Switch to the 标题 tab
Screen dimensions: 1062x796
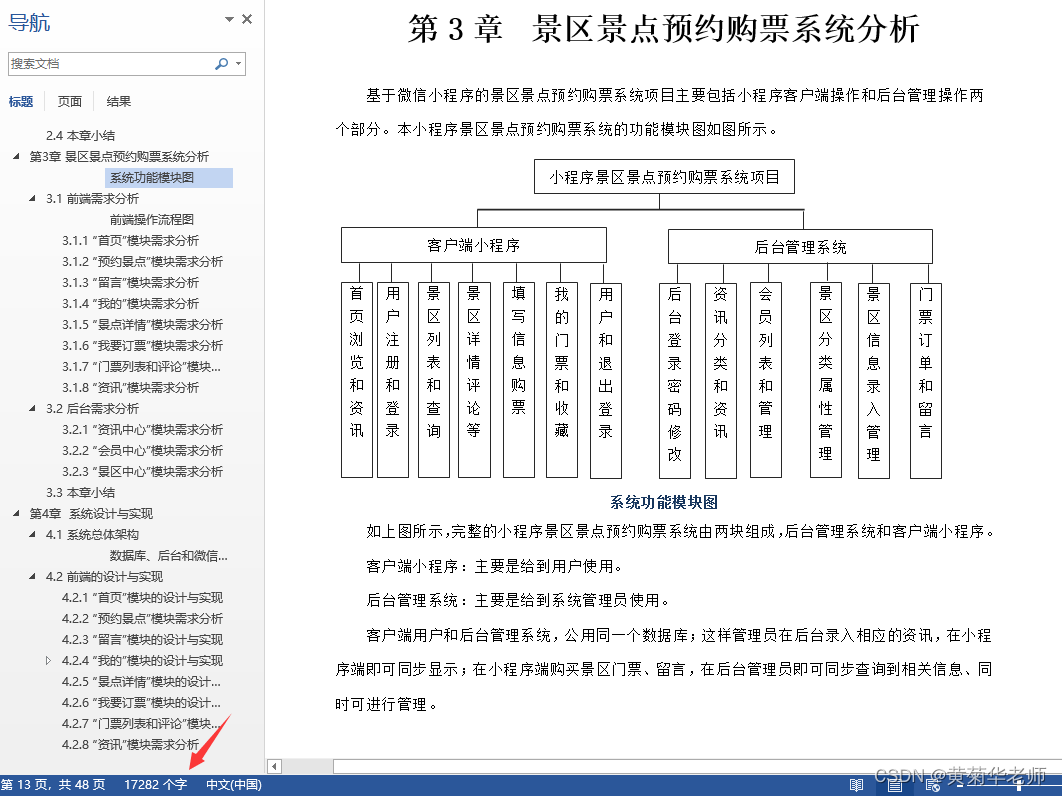20,101
